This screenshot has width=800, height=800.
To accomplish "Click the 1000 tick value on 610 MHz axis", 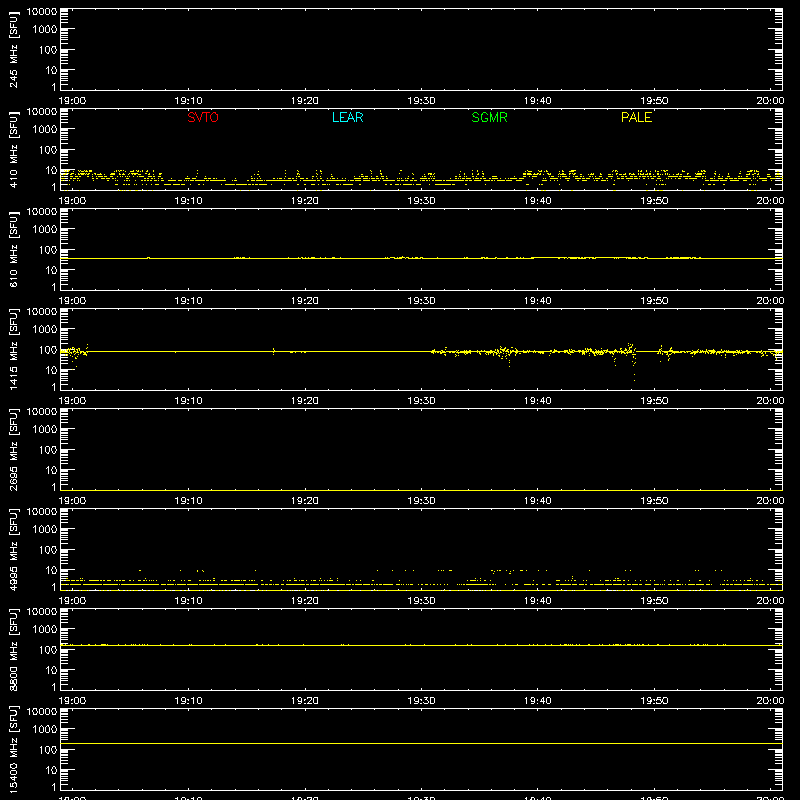I will 45,229.
